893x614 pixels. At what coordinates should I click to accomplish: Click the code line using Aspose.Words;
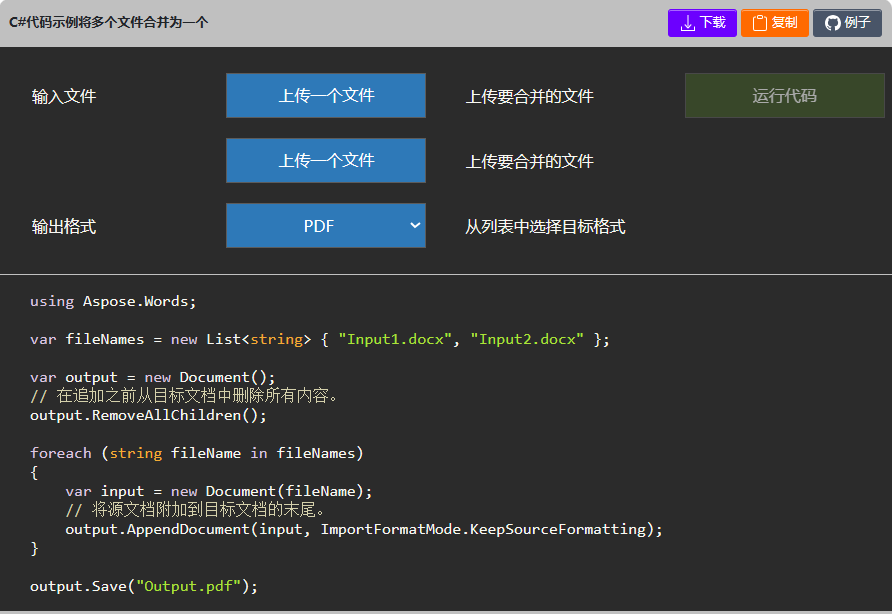[113, 301]
